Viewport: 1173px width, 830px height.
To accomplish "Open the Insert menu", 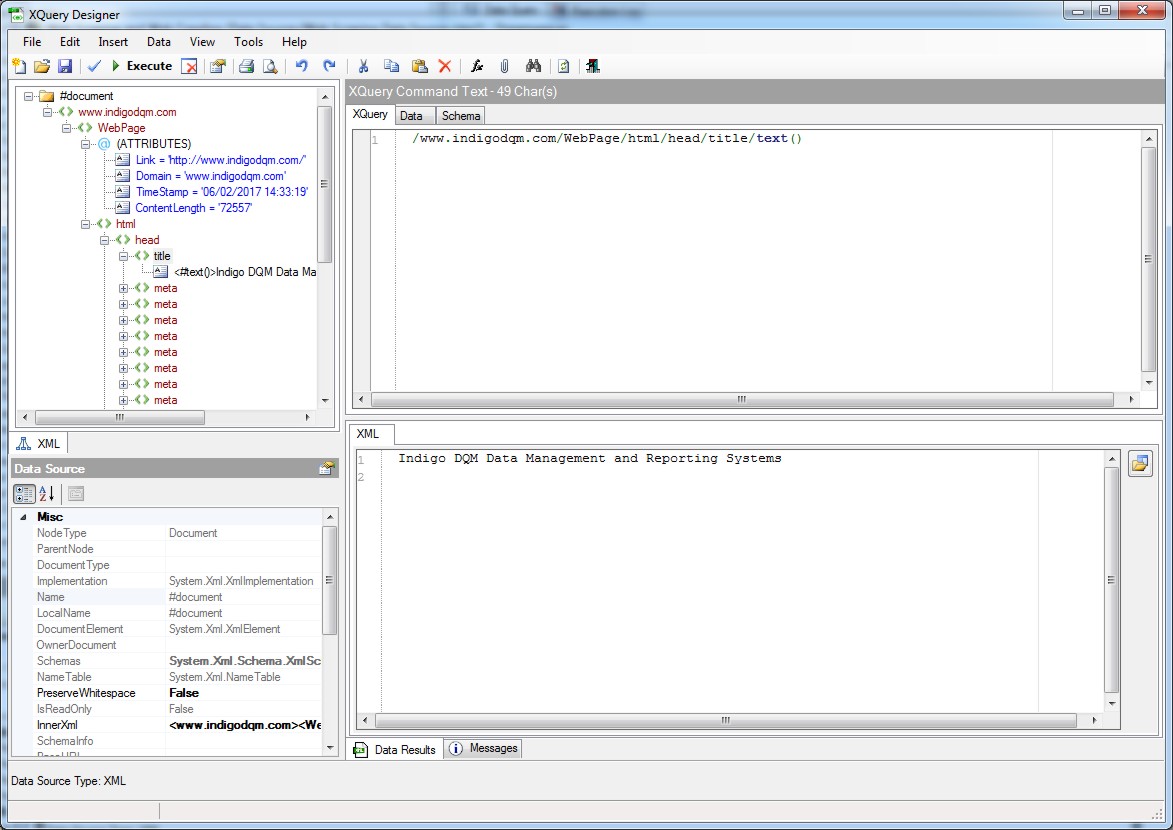I will coord(113,42).
